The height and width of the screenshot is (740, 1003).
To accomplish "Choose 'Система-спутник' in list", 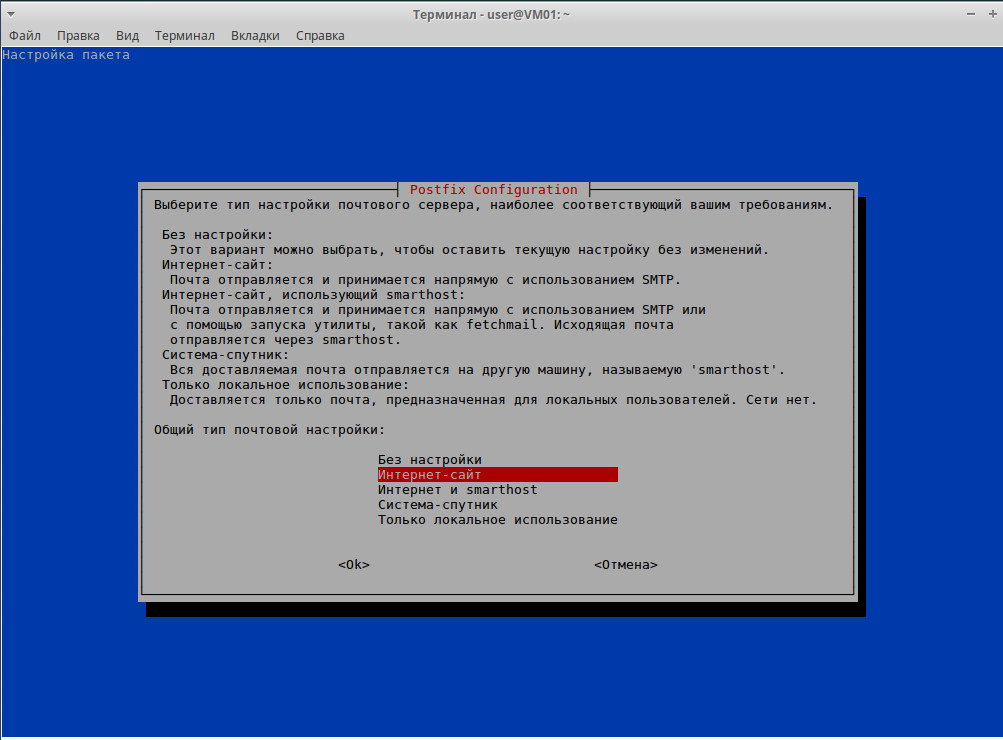I will pyautogui.click(x=438, y=505).
